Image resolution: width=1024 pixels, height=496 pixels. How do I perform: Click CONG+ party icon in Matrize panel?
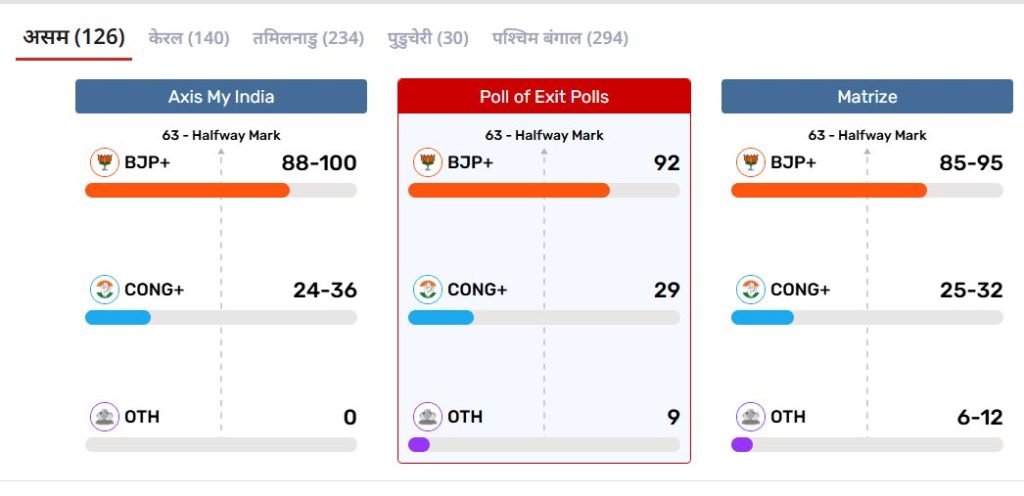tap(750, 290)
